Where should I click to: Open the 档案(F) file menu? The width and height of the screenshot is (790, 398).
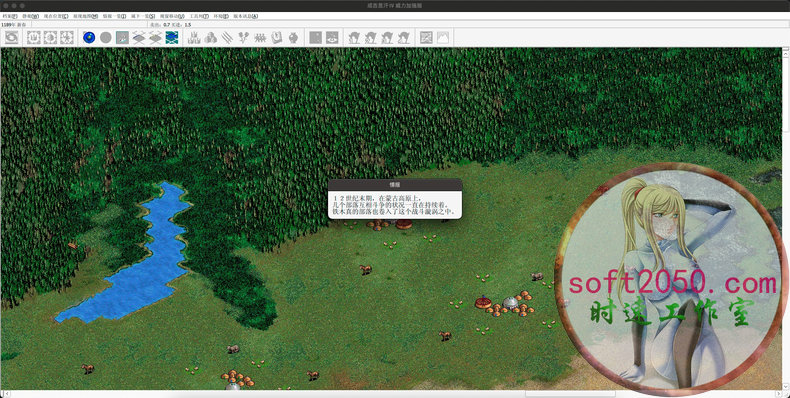(10, 16)
